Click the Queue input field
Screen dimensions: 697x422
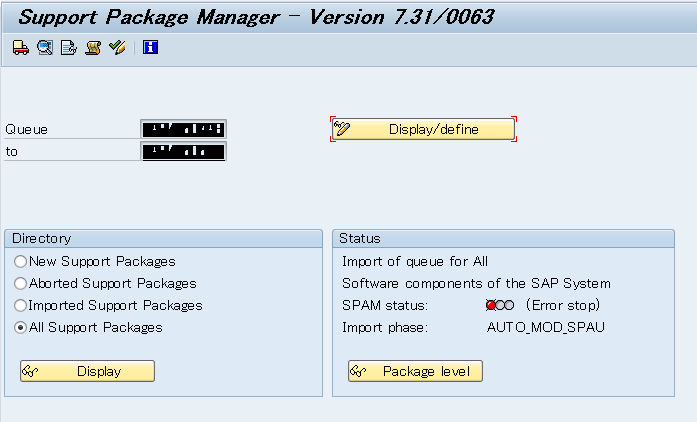[x=184, y=129]
